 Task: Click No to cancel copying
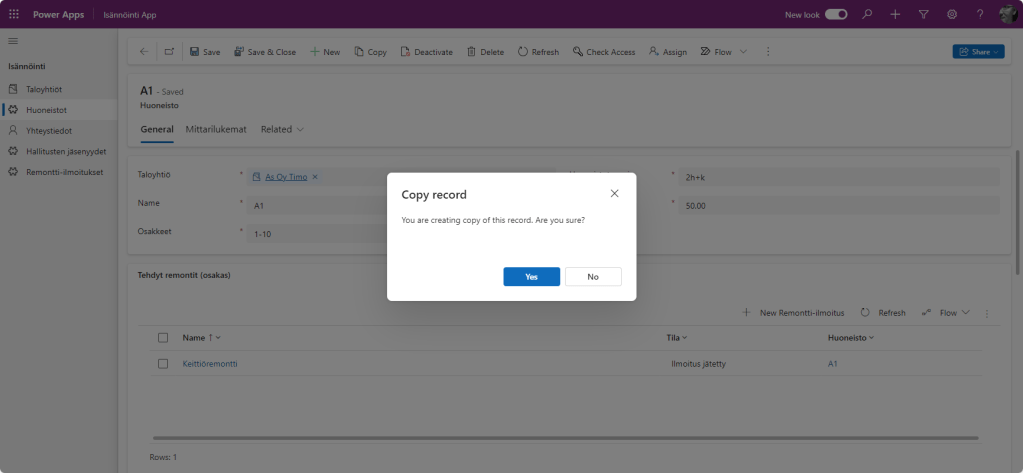(x=593, y=276)
